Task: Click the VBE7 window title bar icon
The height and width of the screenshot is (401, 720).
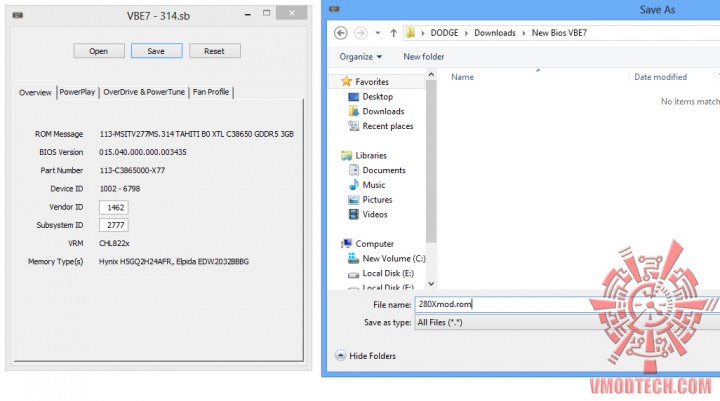Action: (x=18, y=16)
